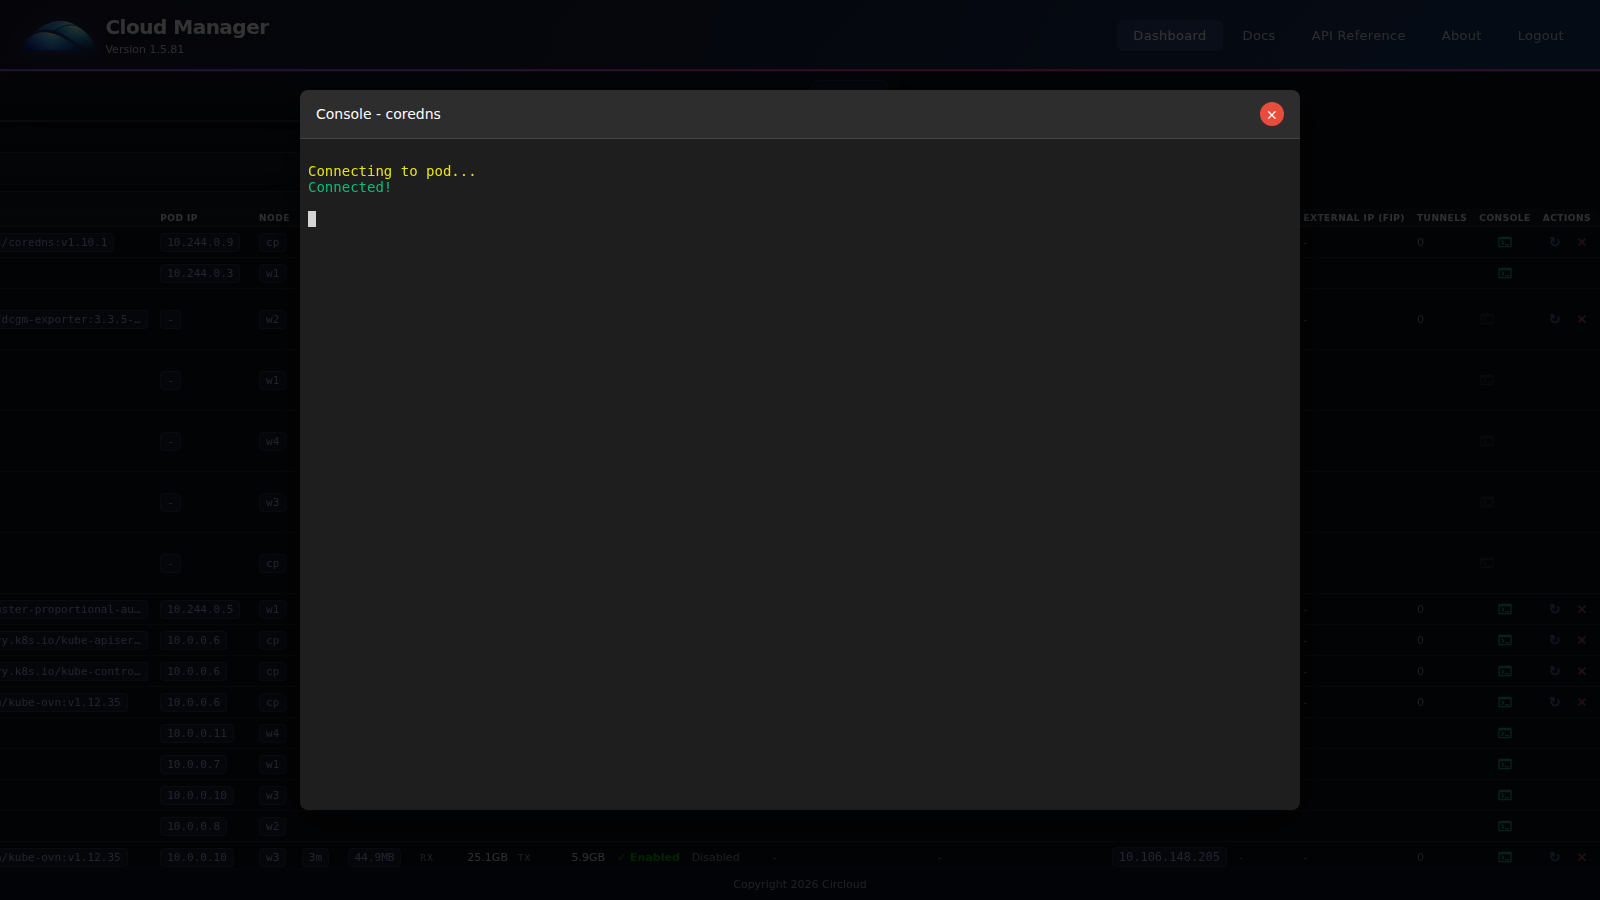Click the restart icon for the kube-ovn bottom row
This screenshot has height=900, width=1600.
click(x=1554, y=857)
